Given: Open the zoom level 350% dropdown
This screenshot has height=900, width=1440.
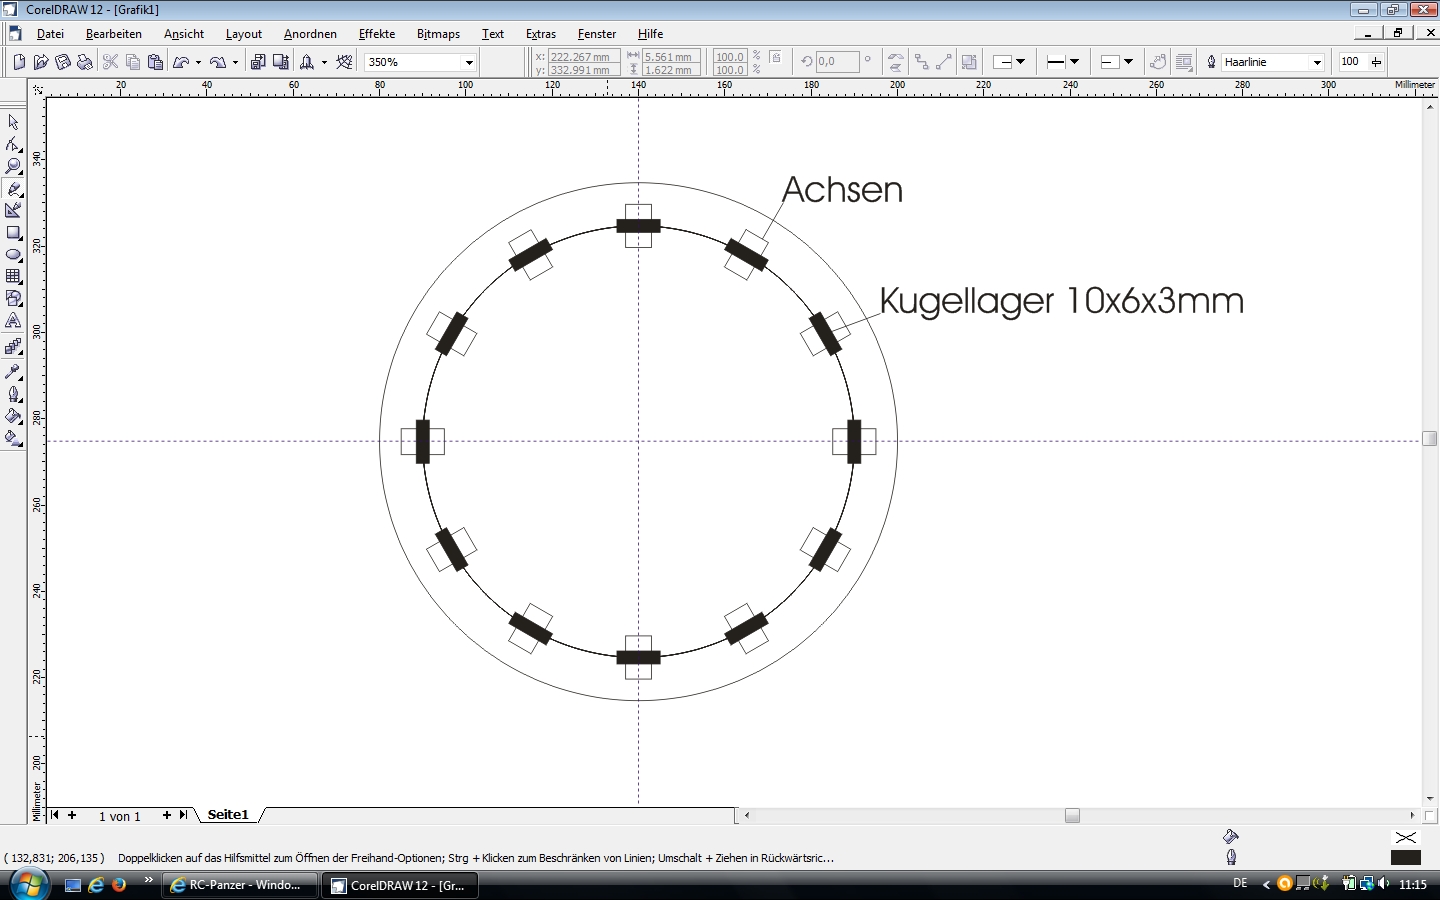Looking at the screenshot, I should coord(469,62).
